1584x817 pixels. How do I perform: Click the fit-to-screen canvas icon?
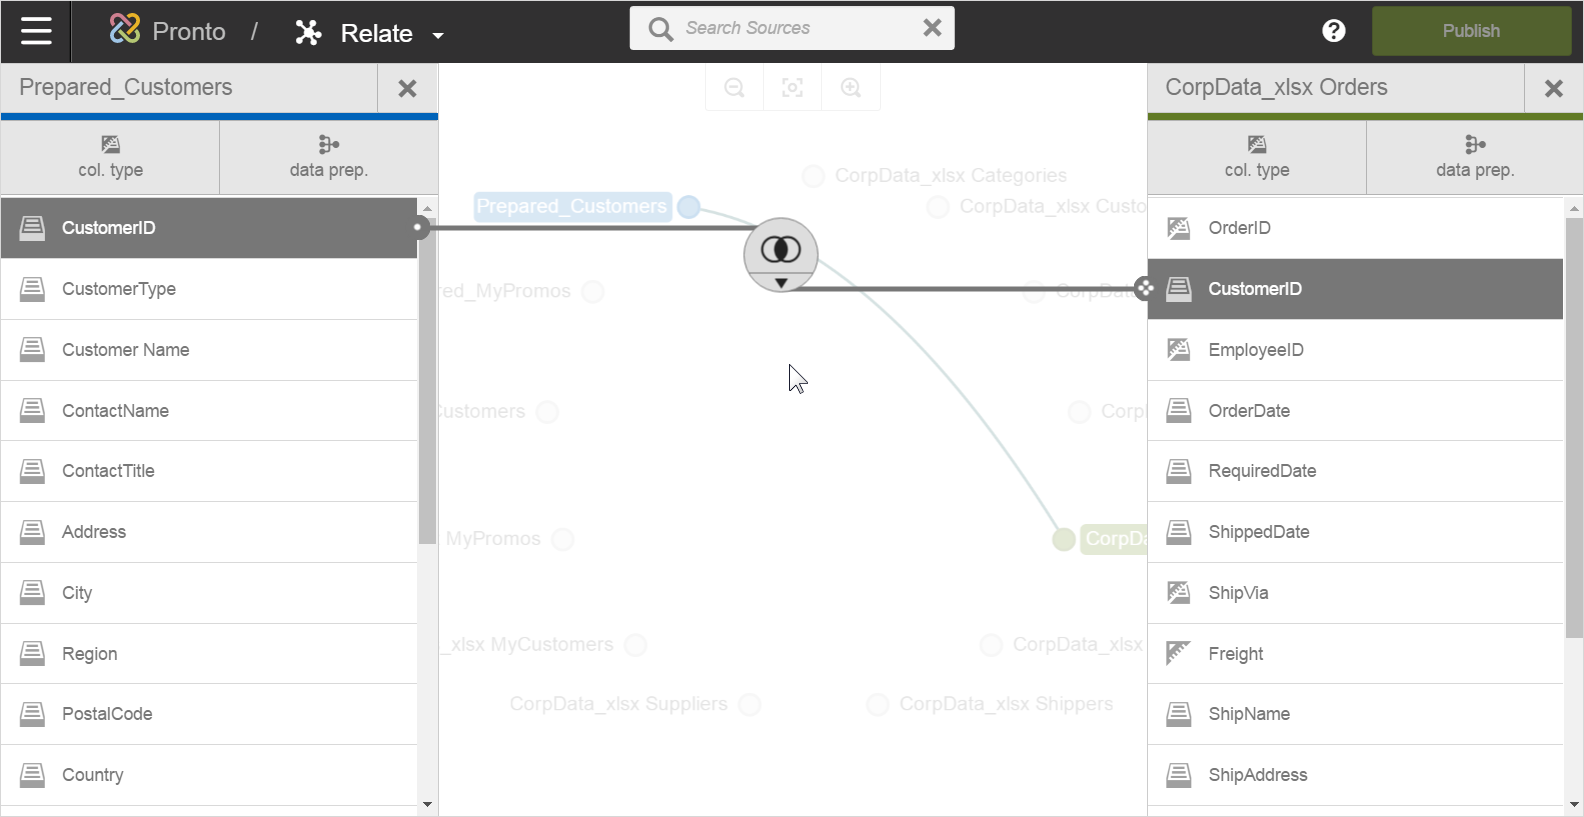[792, 88]
